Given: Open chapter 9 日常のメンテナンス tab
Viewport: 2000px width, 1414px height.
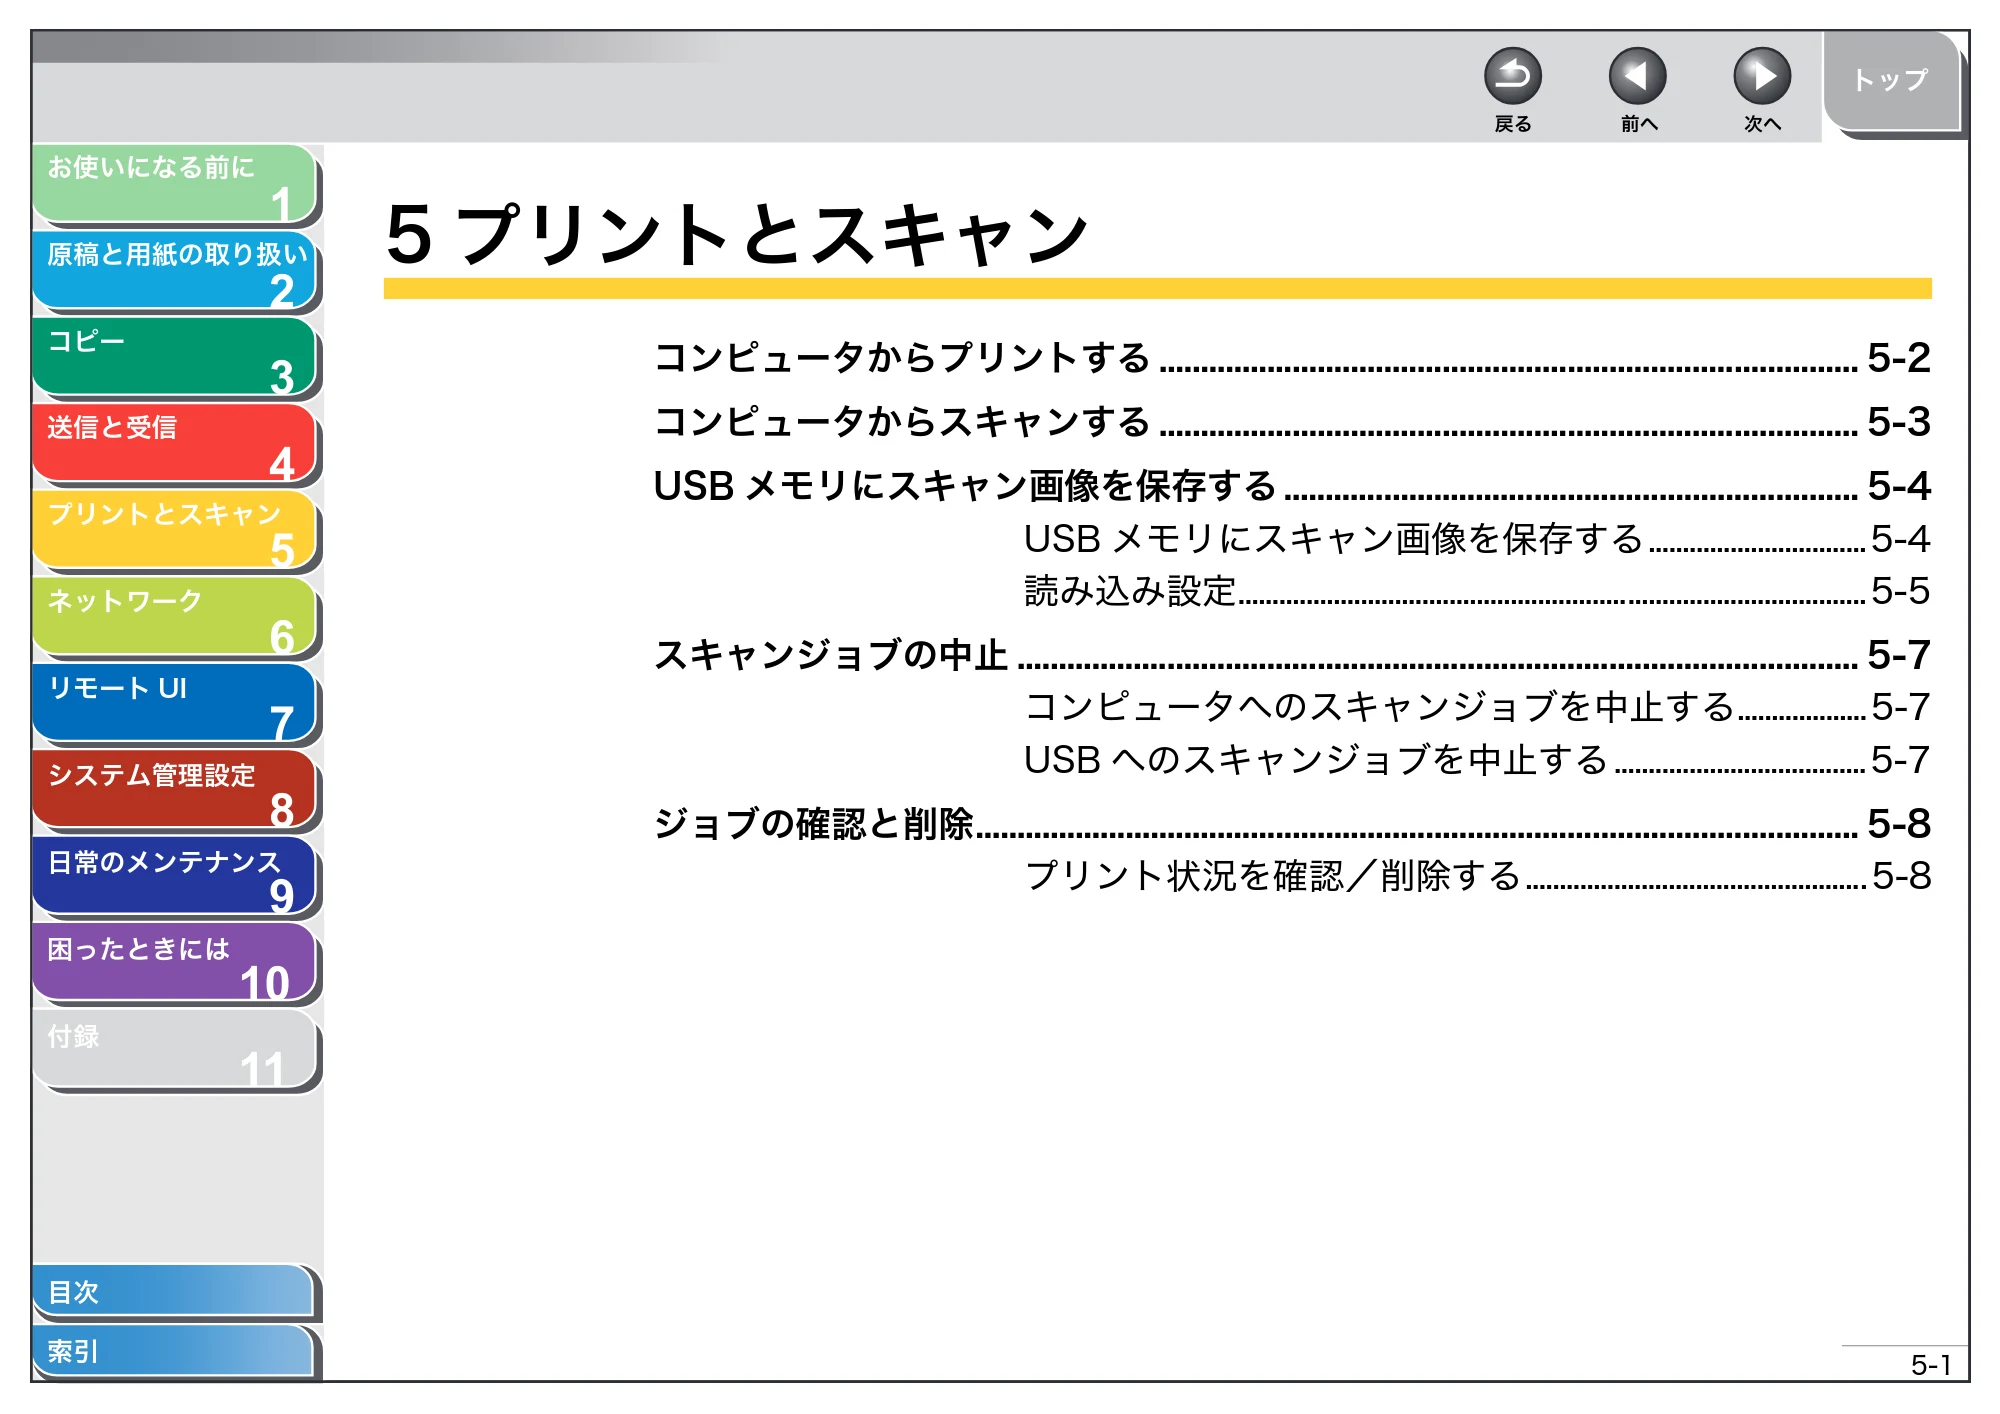Looking at the screenshot, I should [x=175, y=877].
